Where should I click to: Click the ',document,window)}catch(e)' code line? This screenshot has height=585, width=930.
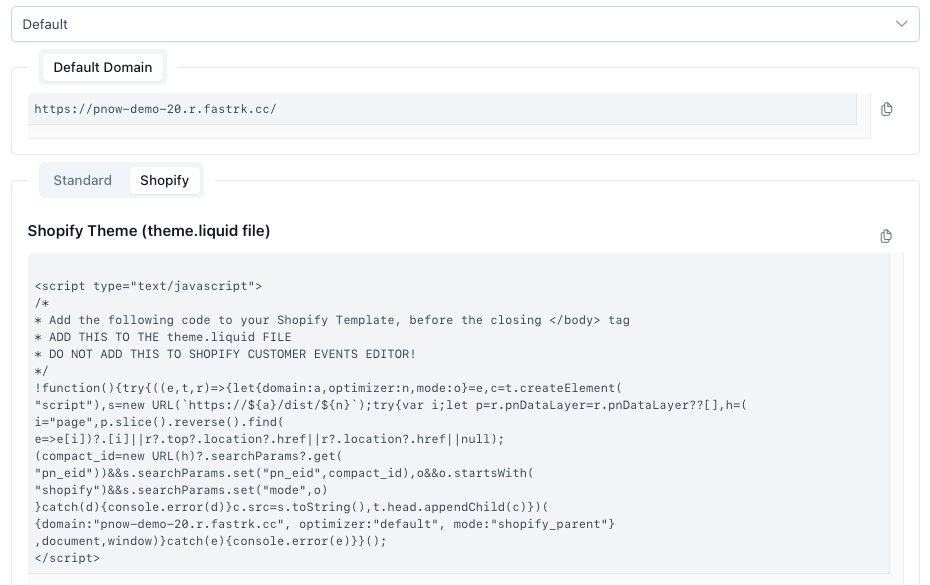(210, 541)
